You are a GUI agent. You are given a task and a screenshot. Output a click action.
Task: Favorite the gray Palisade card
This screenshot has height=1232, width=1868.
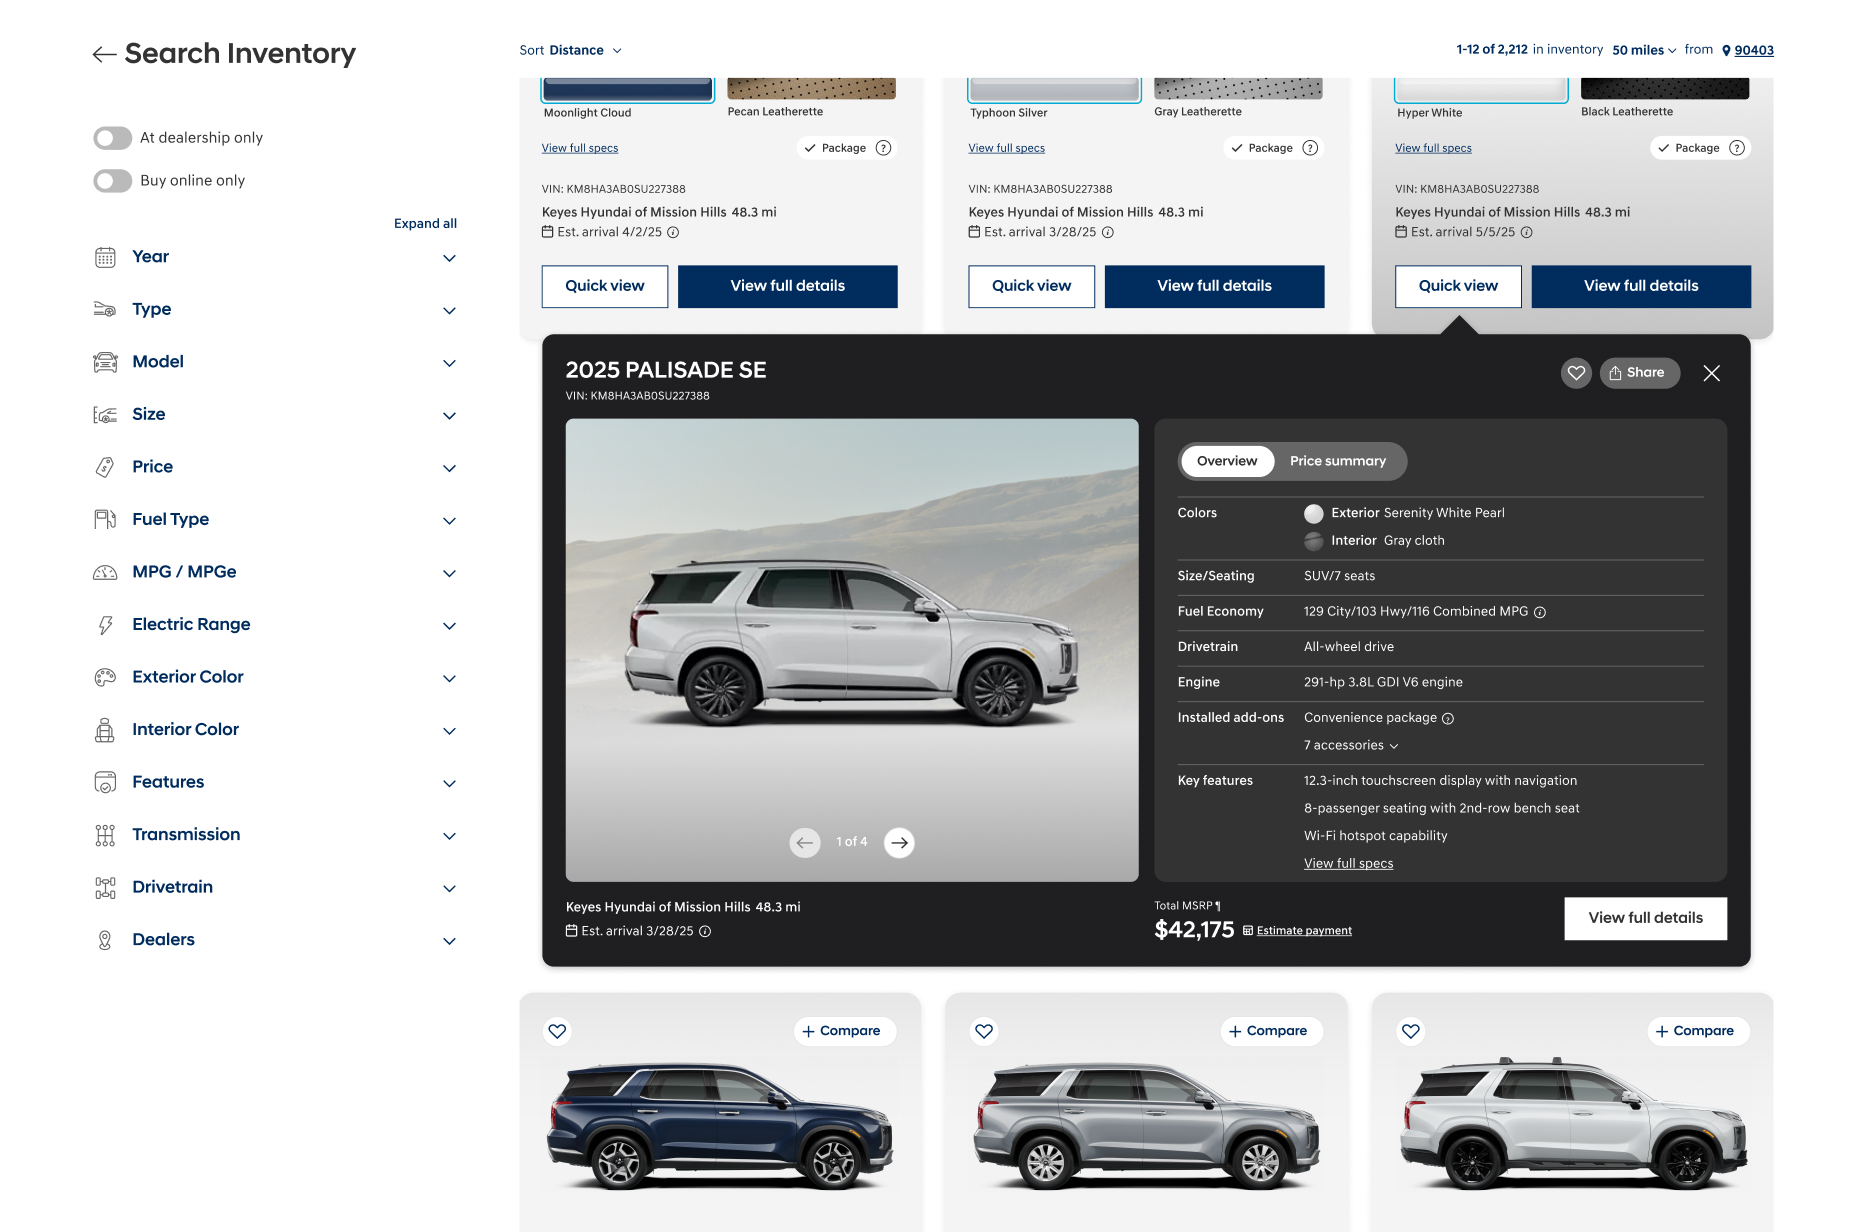click(984, 1031)
